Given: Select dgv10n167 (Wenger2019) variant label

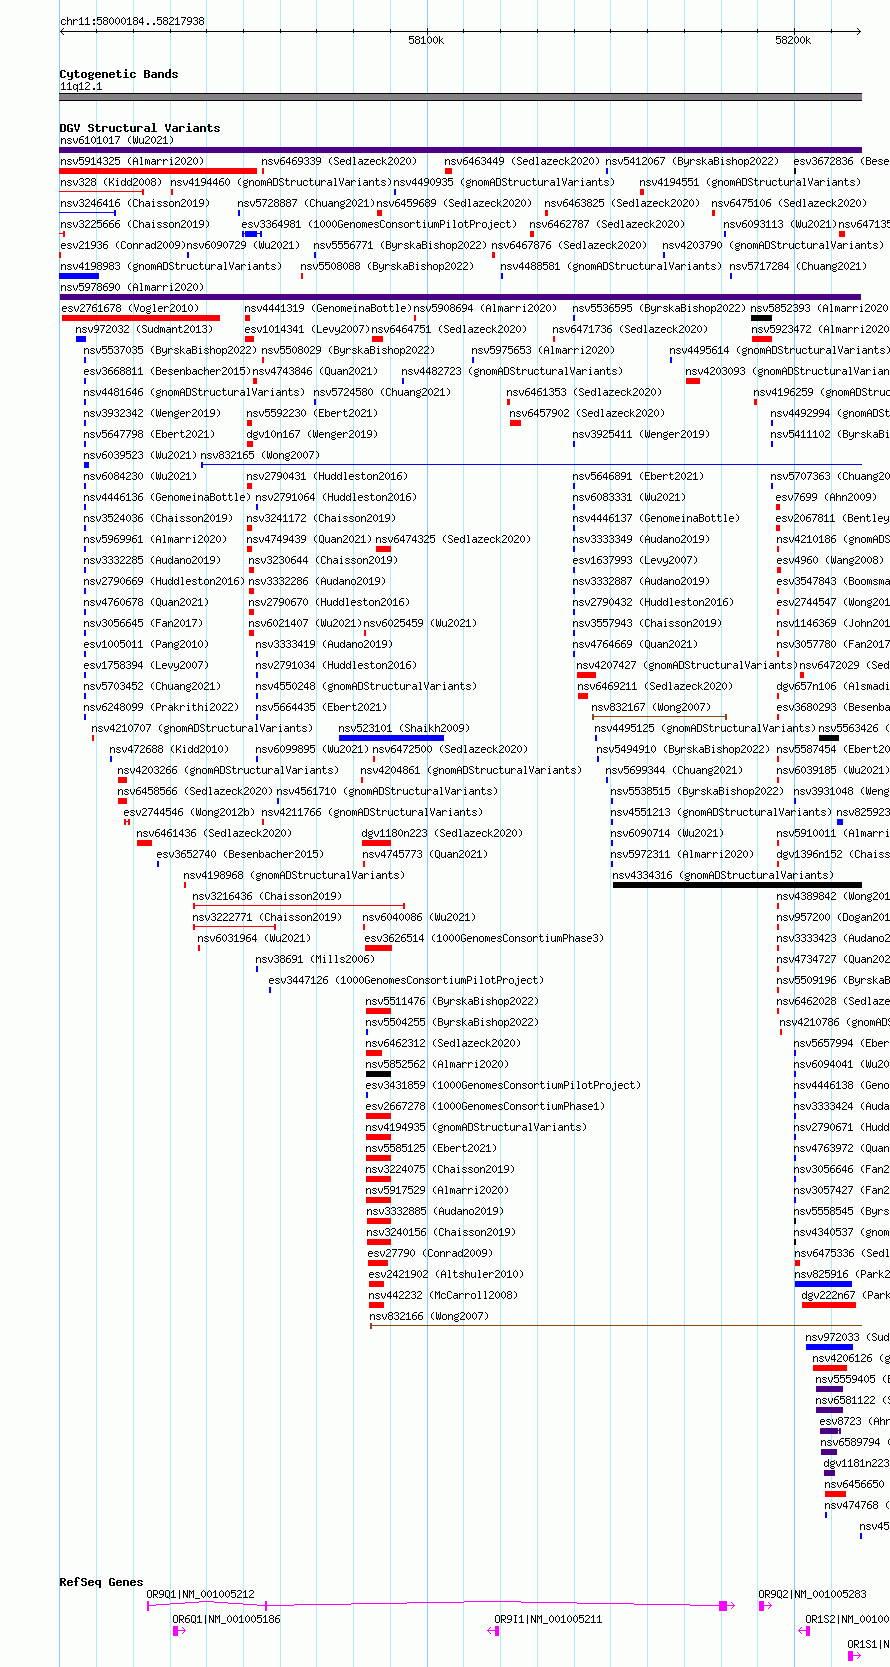Looking at the screenshot, I should click(312, 434).
